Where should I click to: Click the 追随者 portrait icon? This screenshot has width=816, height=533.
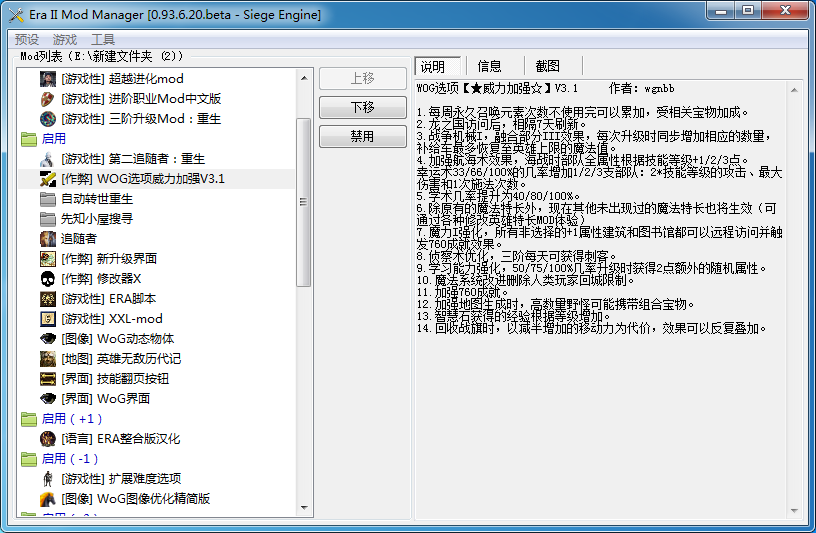[48, 239]
